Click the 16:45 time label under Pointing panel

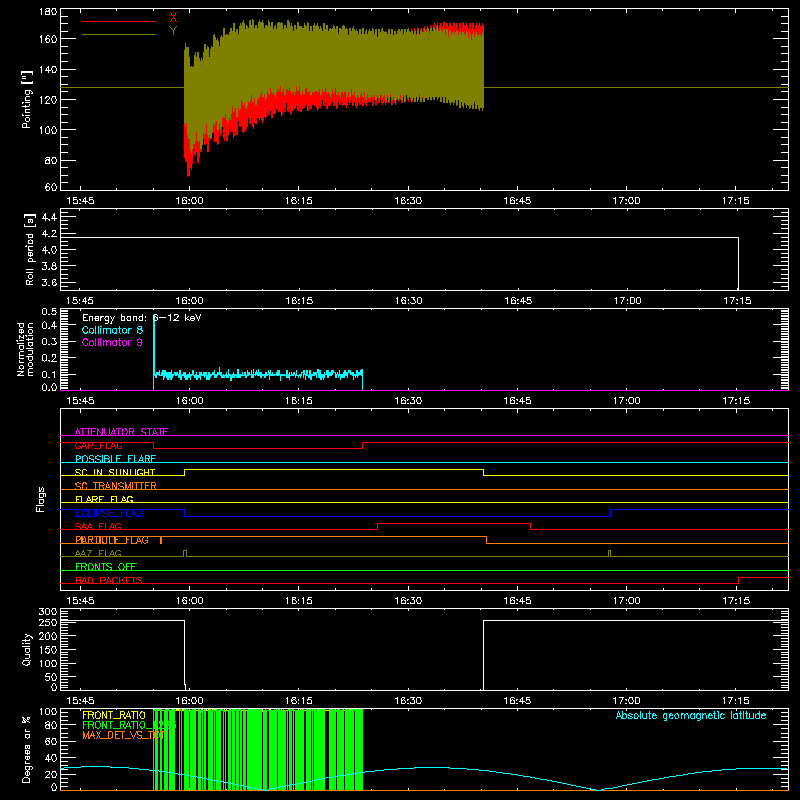tap(517, 201)
